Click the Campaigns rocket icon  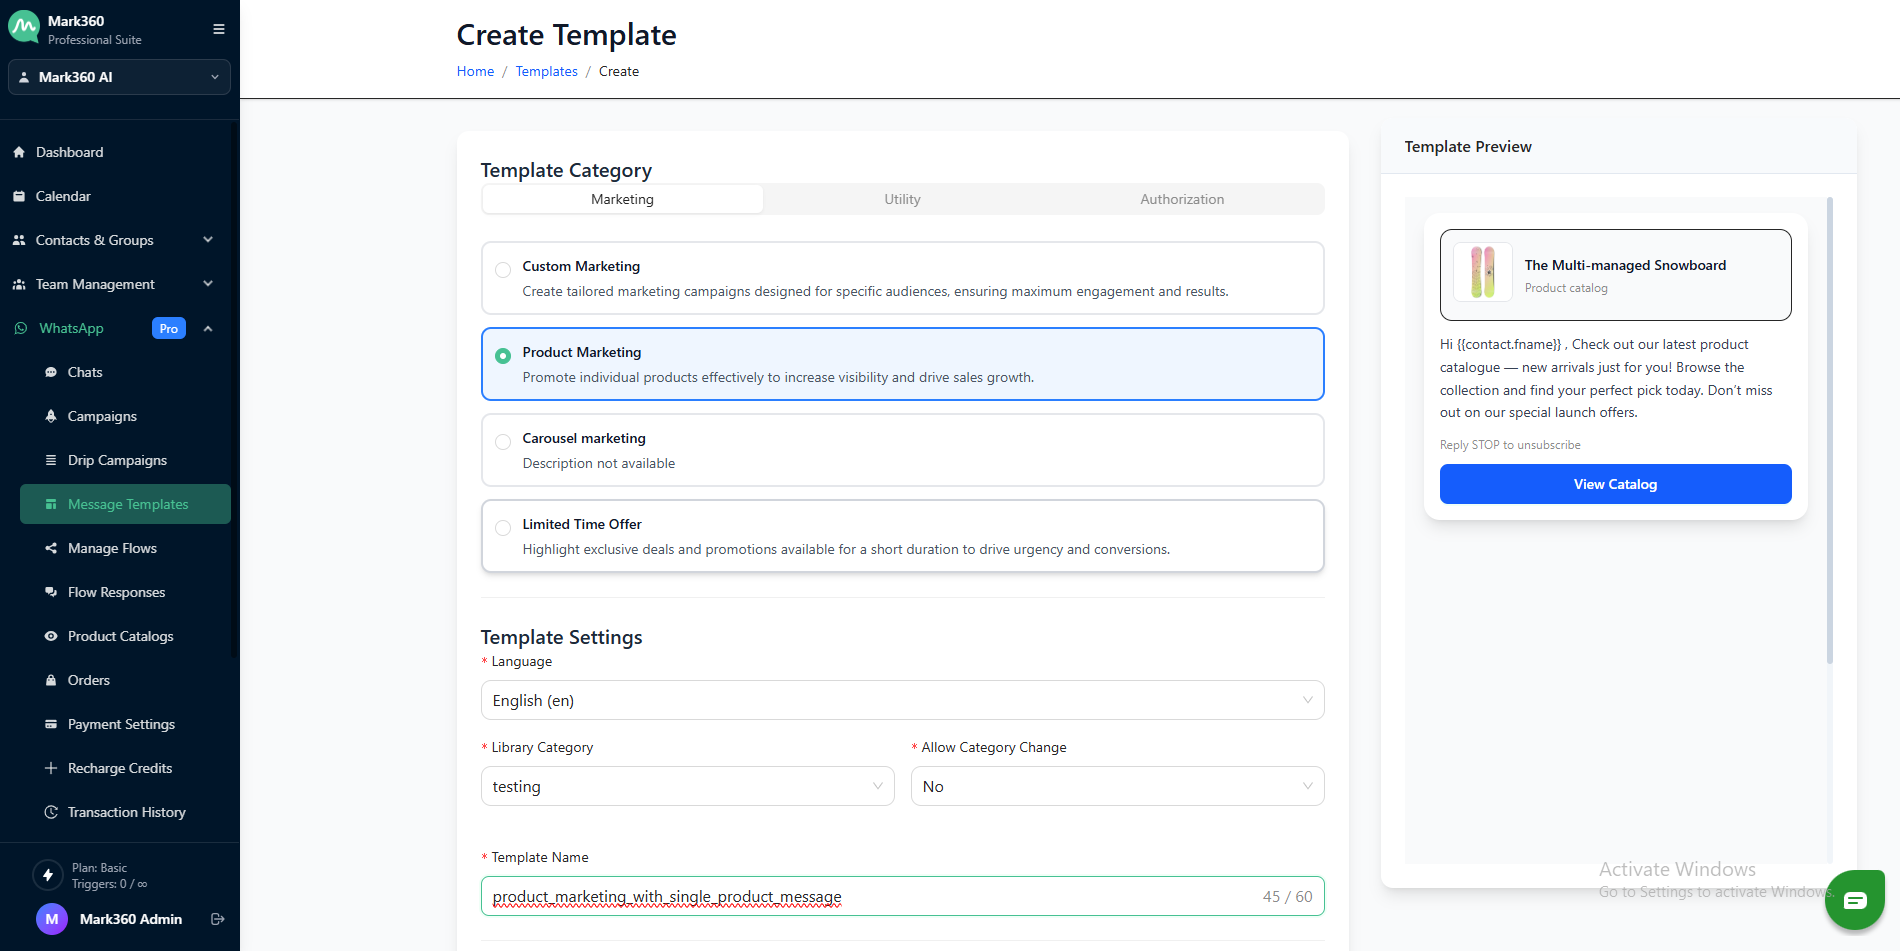pyautogui.click(x=51, y=416)
